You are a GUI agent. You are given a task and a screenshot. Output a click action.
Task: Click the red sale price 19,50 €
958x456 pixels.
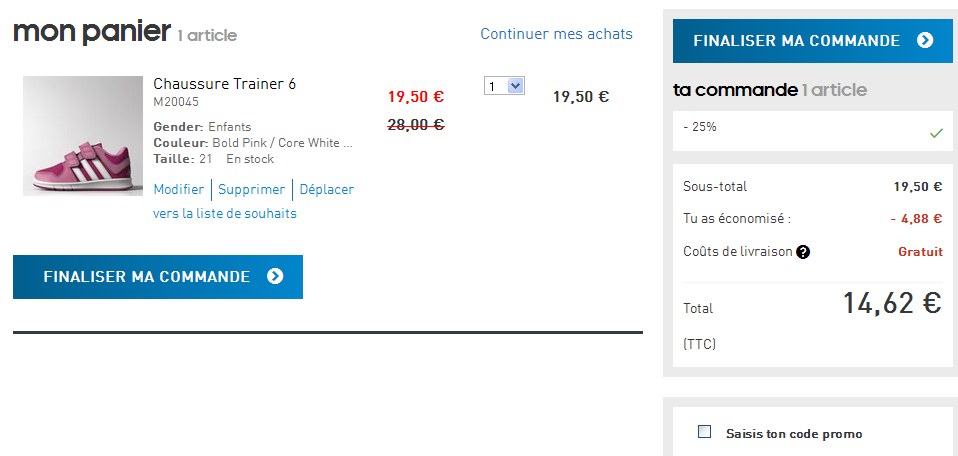(x=415, y=97)
